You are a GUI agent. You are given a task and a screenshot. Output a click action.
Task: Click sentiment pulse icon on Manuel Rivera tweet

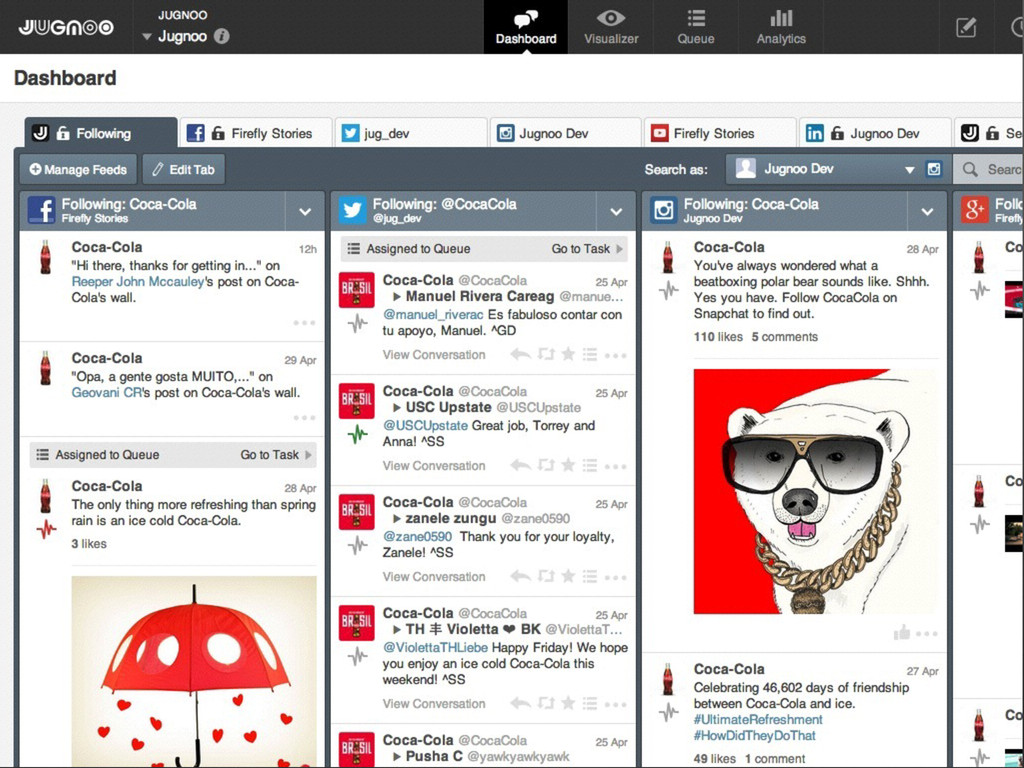coord(357,323)
